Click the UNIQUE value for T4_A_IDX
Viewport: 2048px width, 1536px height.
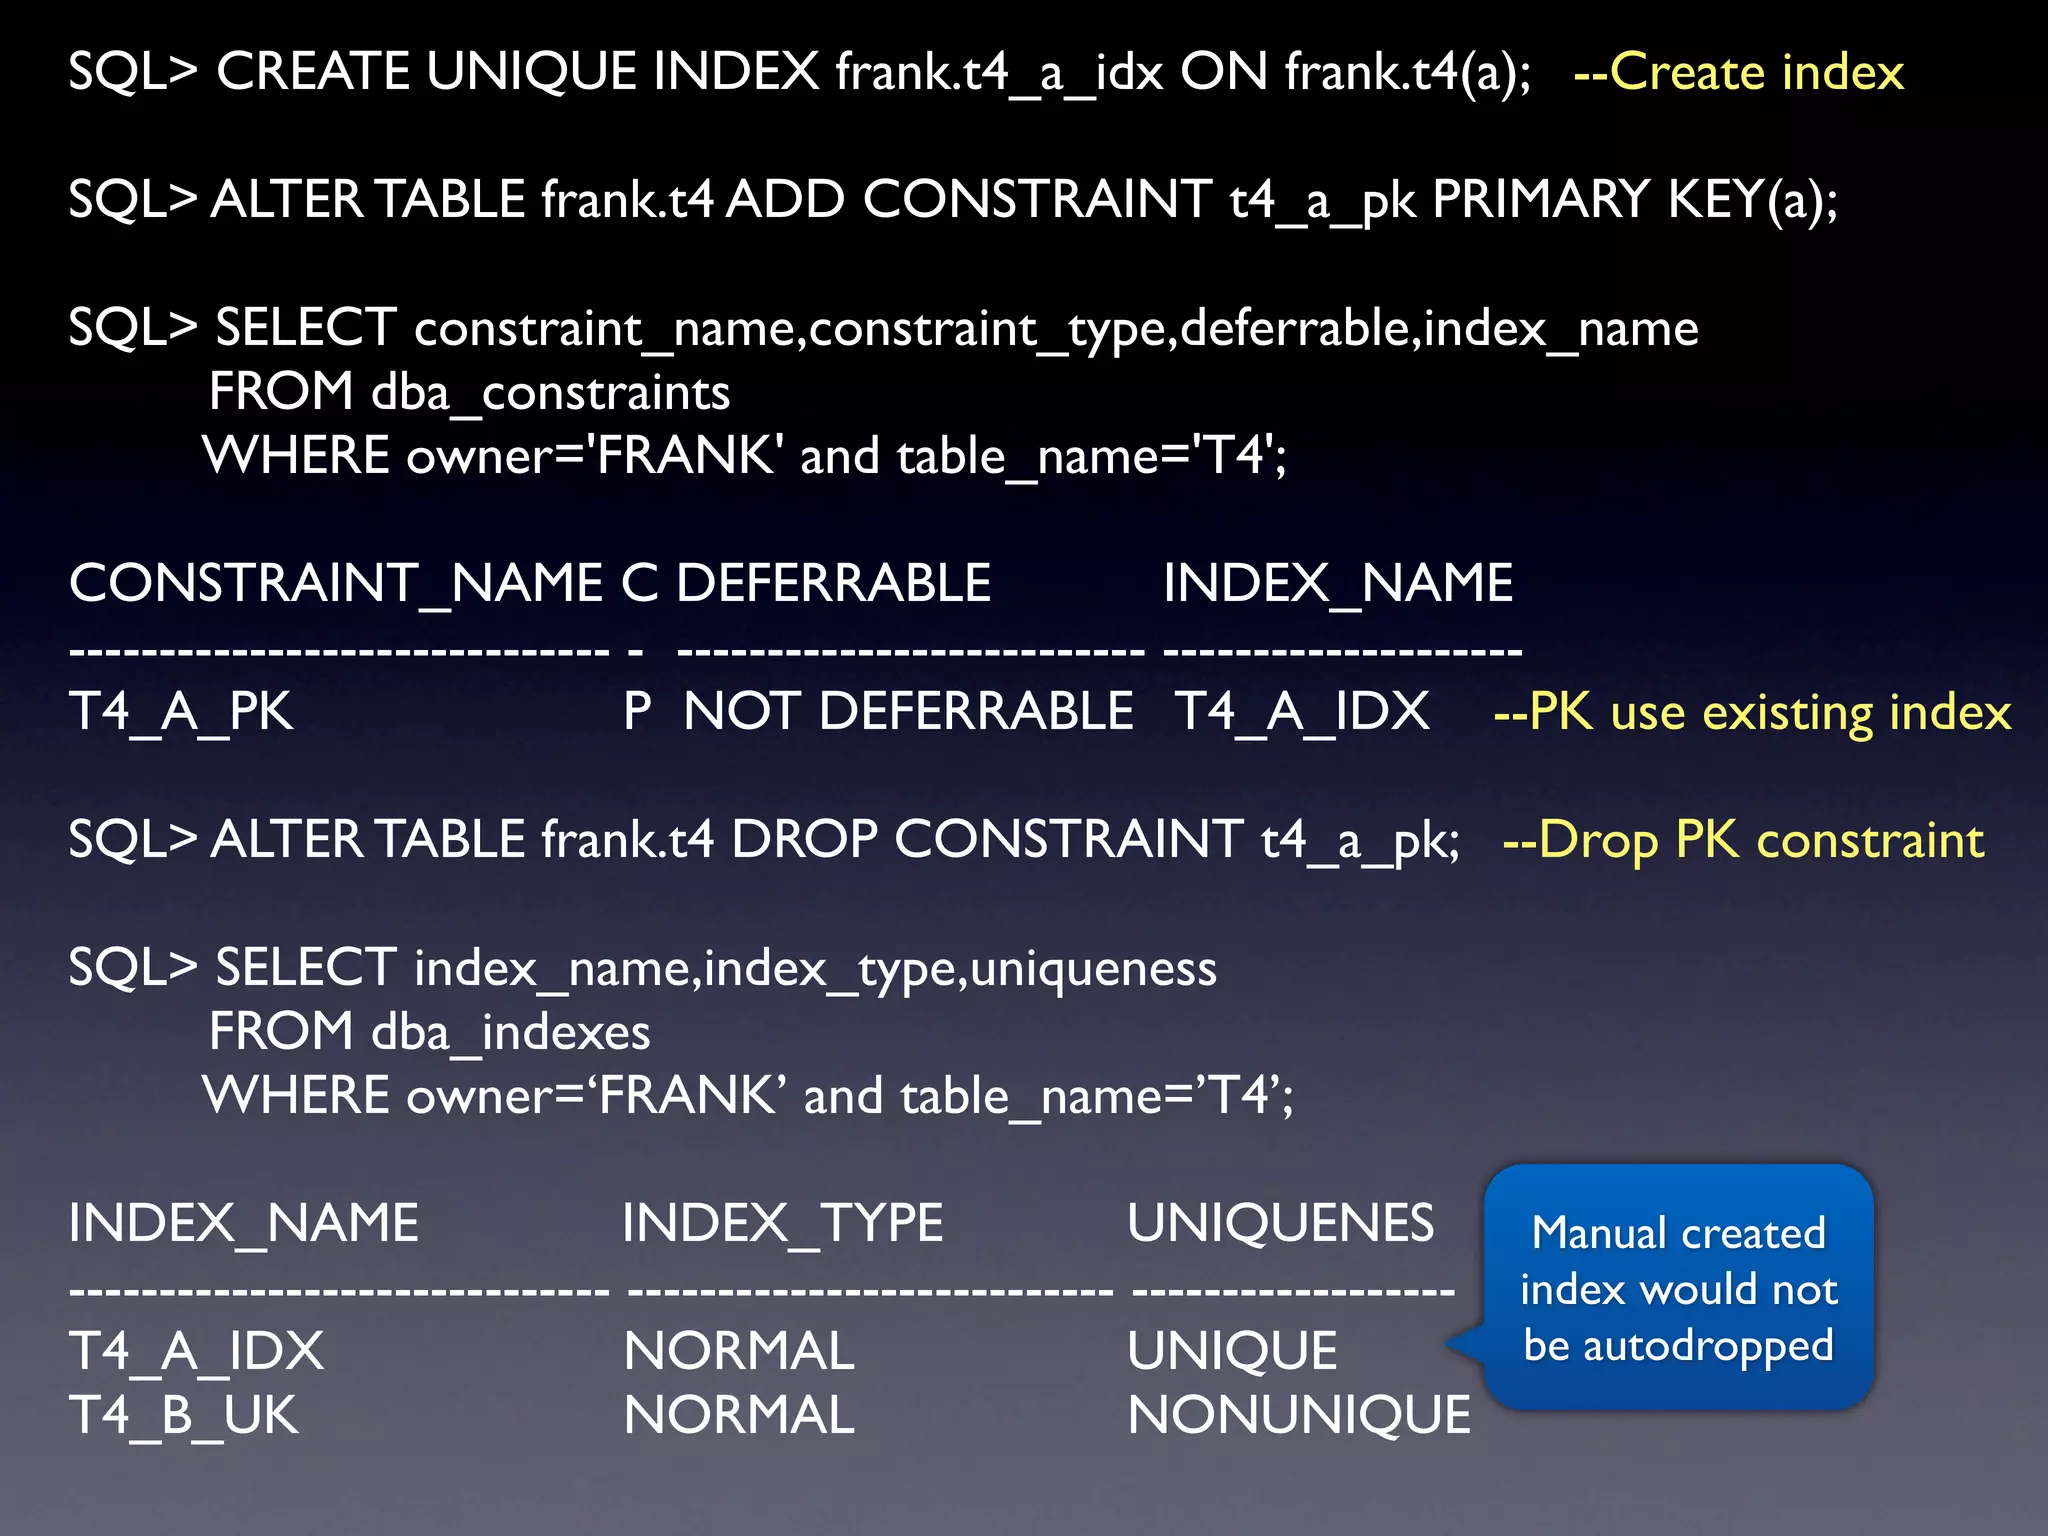[1232, 1352]
